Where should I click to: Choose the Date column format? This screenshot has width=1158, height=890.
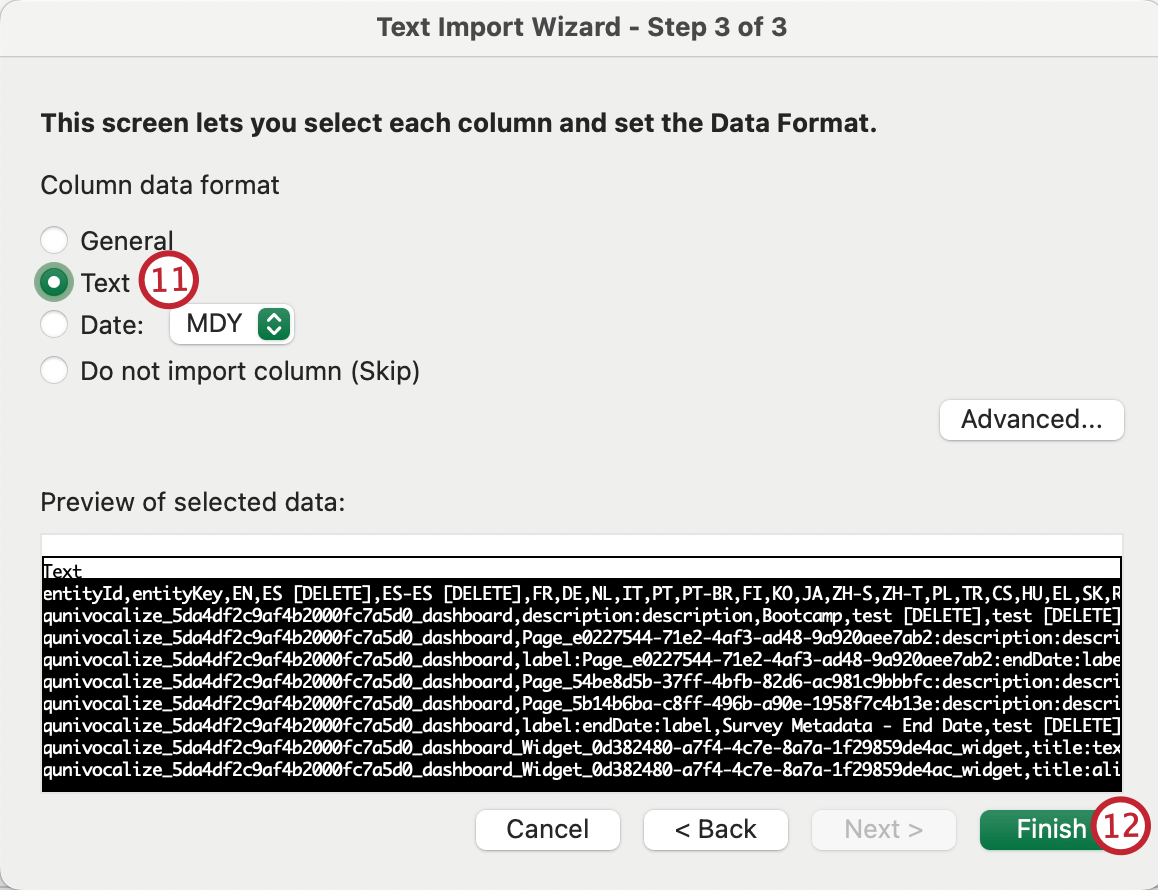(54, 324)
